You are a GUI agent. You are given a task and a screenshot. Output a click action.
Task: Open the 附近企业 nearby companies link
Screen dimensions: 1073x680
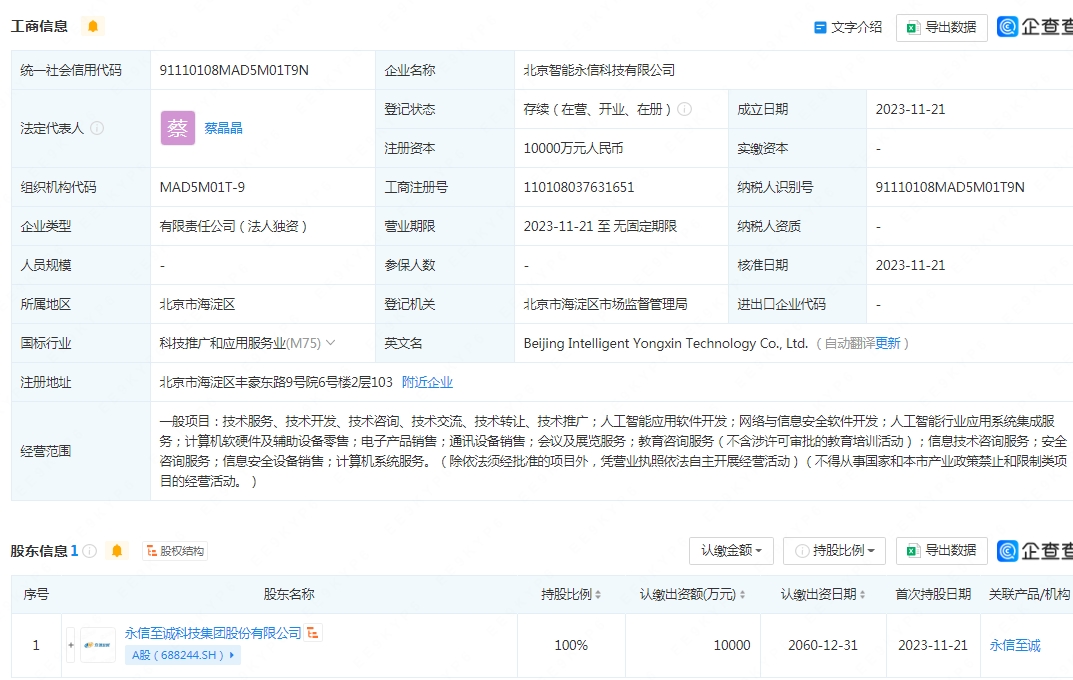[427, 382]
